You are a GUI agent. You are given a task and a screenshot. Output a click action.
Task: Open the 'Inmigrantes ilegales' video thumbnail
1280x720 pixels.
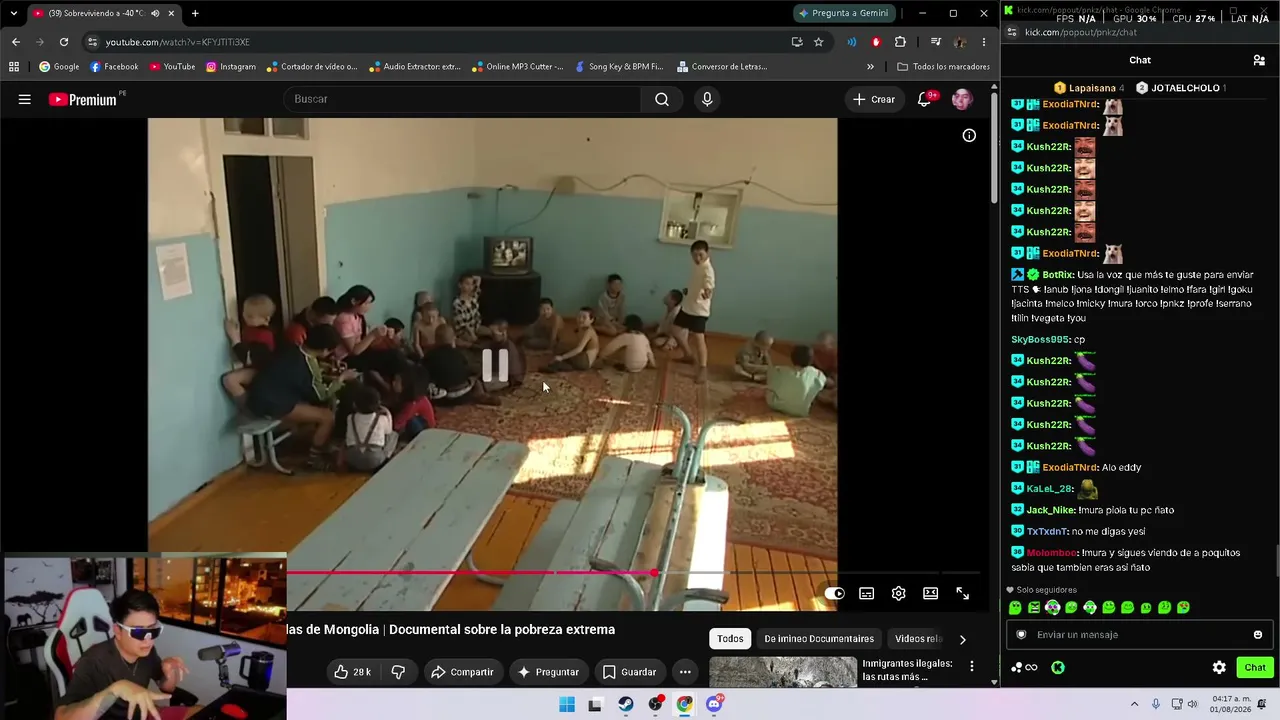[783, 671]
